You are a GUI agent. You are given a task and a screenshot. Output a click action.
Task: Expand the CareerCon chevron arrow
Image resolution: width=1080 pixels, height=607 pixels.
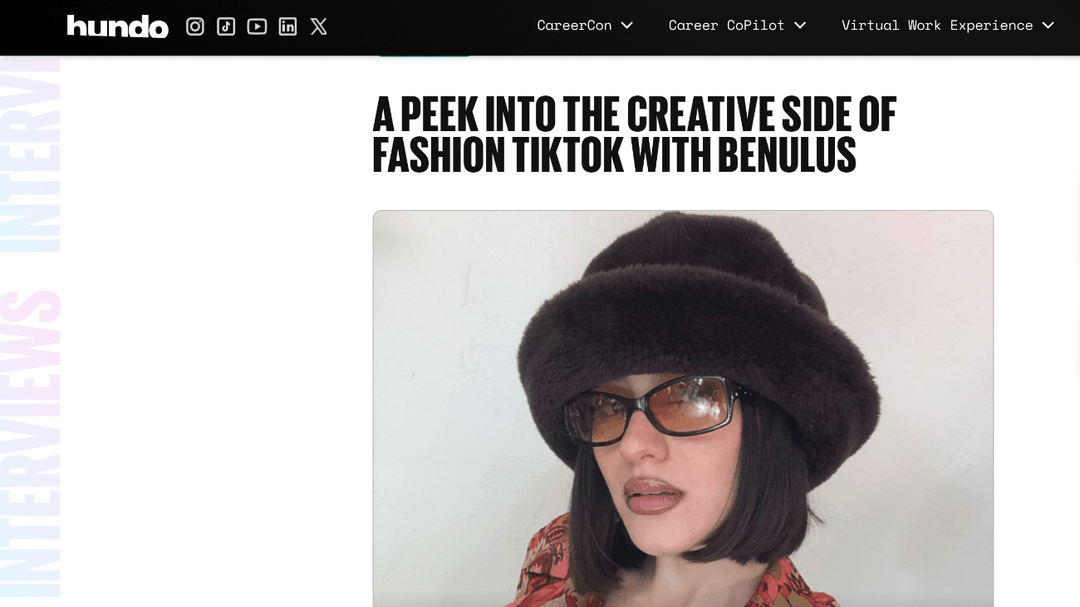[x=627, y=26]
